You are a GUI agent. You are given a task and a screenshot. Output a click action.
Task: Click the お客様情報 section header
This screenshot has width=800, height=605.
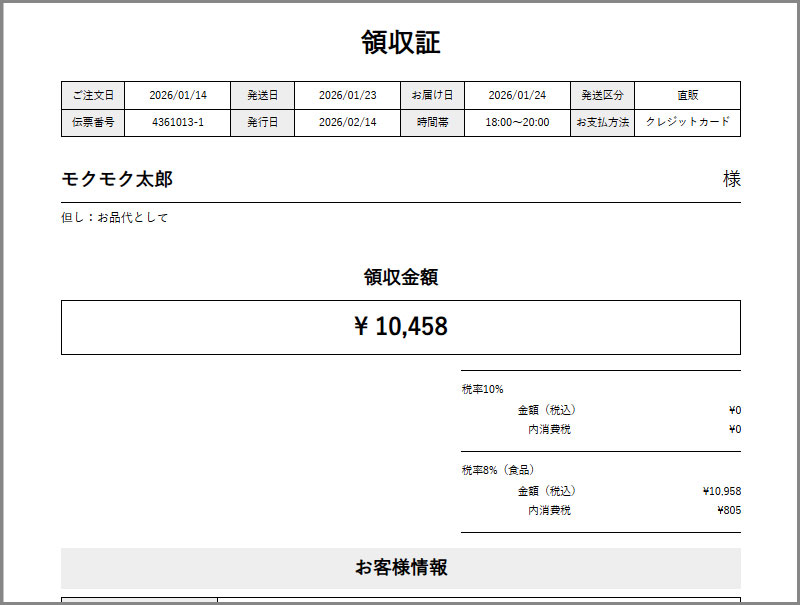tap(400, 567)
